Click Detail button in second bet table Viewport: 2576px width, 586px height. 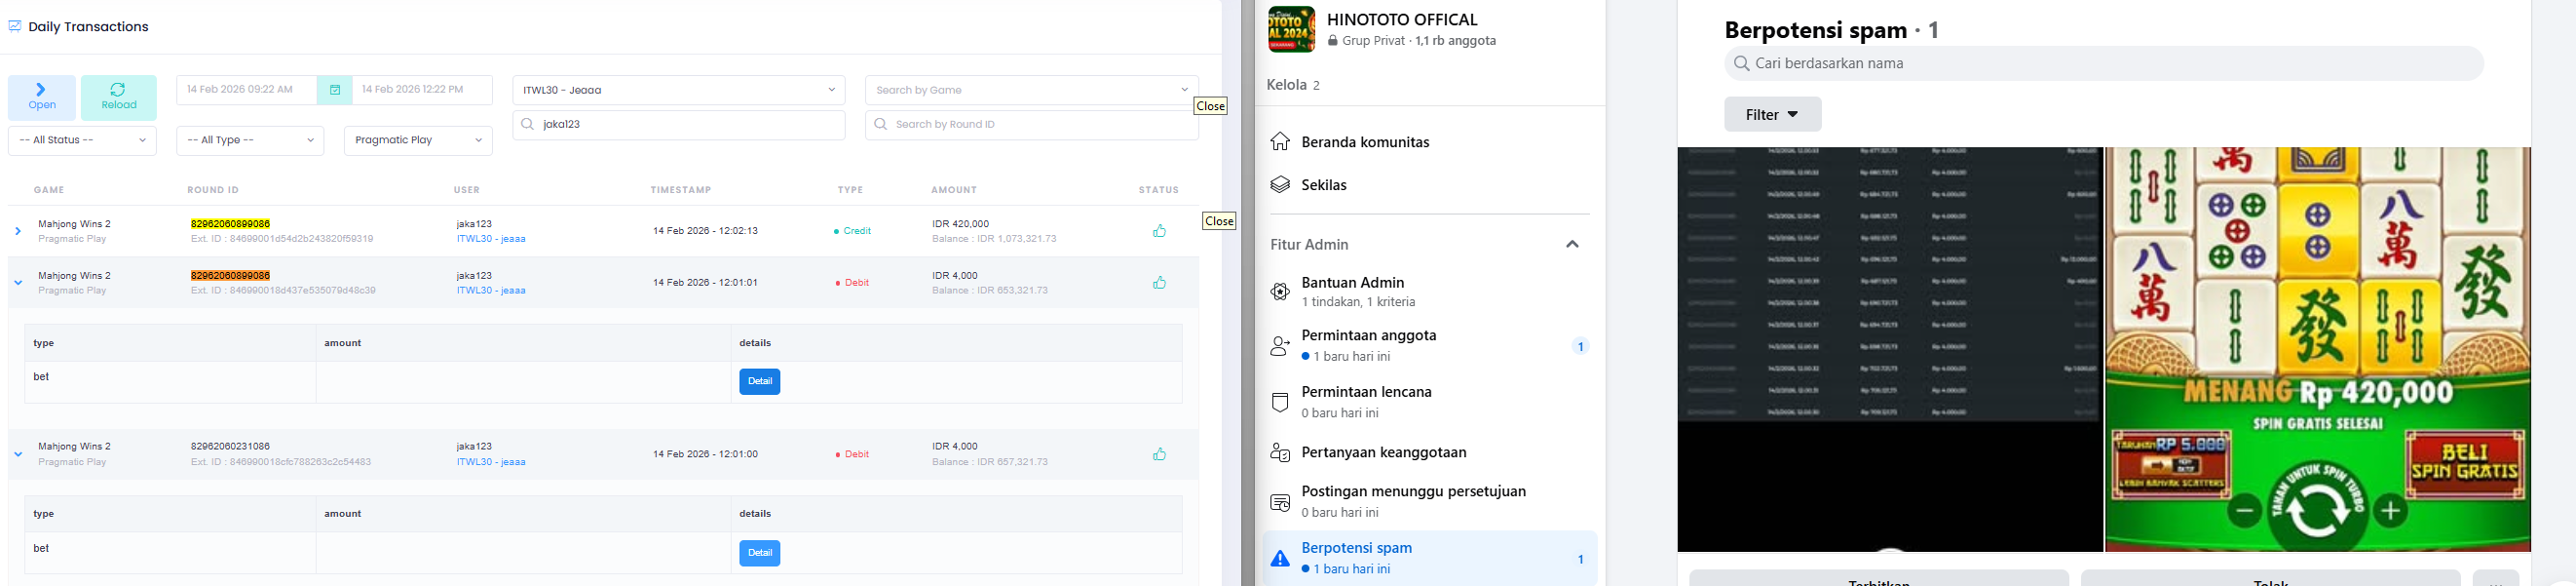click(x=760, y=553)
